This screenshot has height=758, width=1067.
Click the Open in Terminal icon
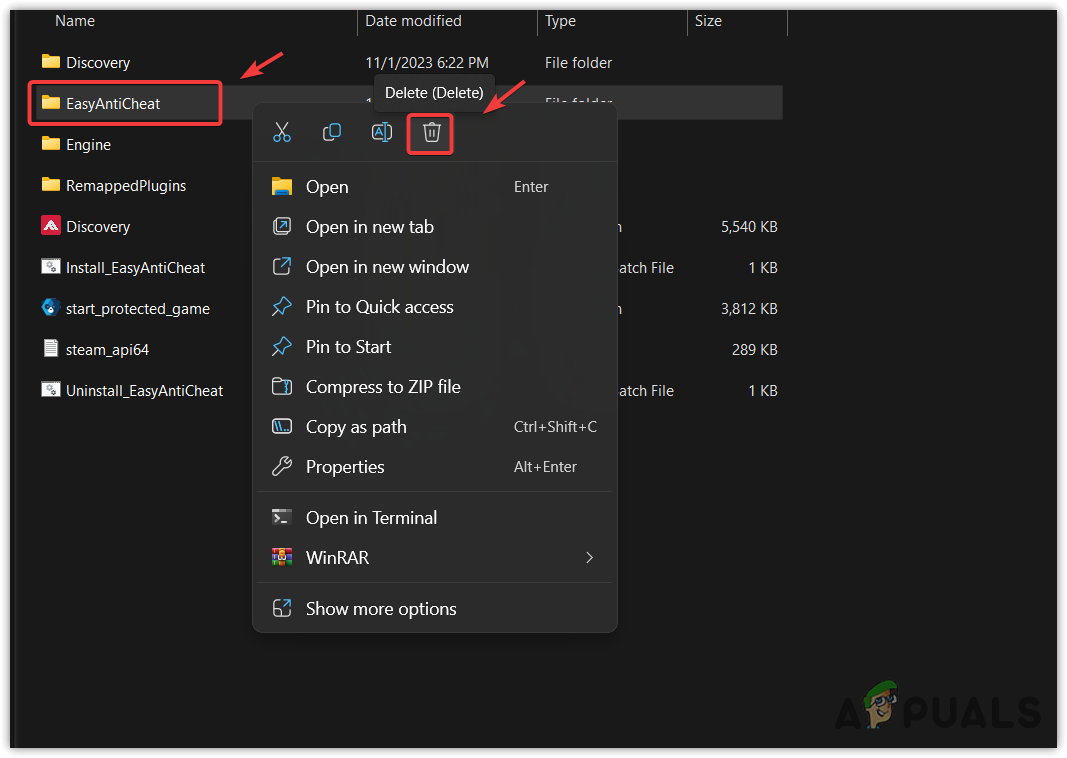(282, 517)
